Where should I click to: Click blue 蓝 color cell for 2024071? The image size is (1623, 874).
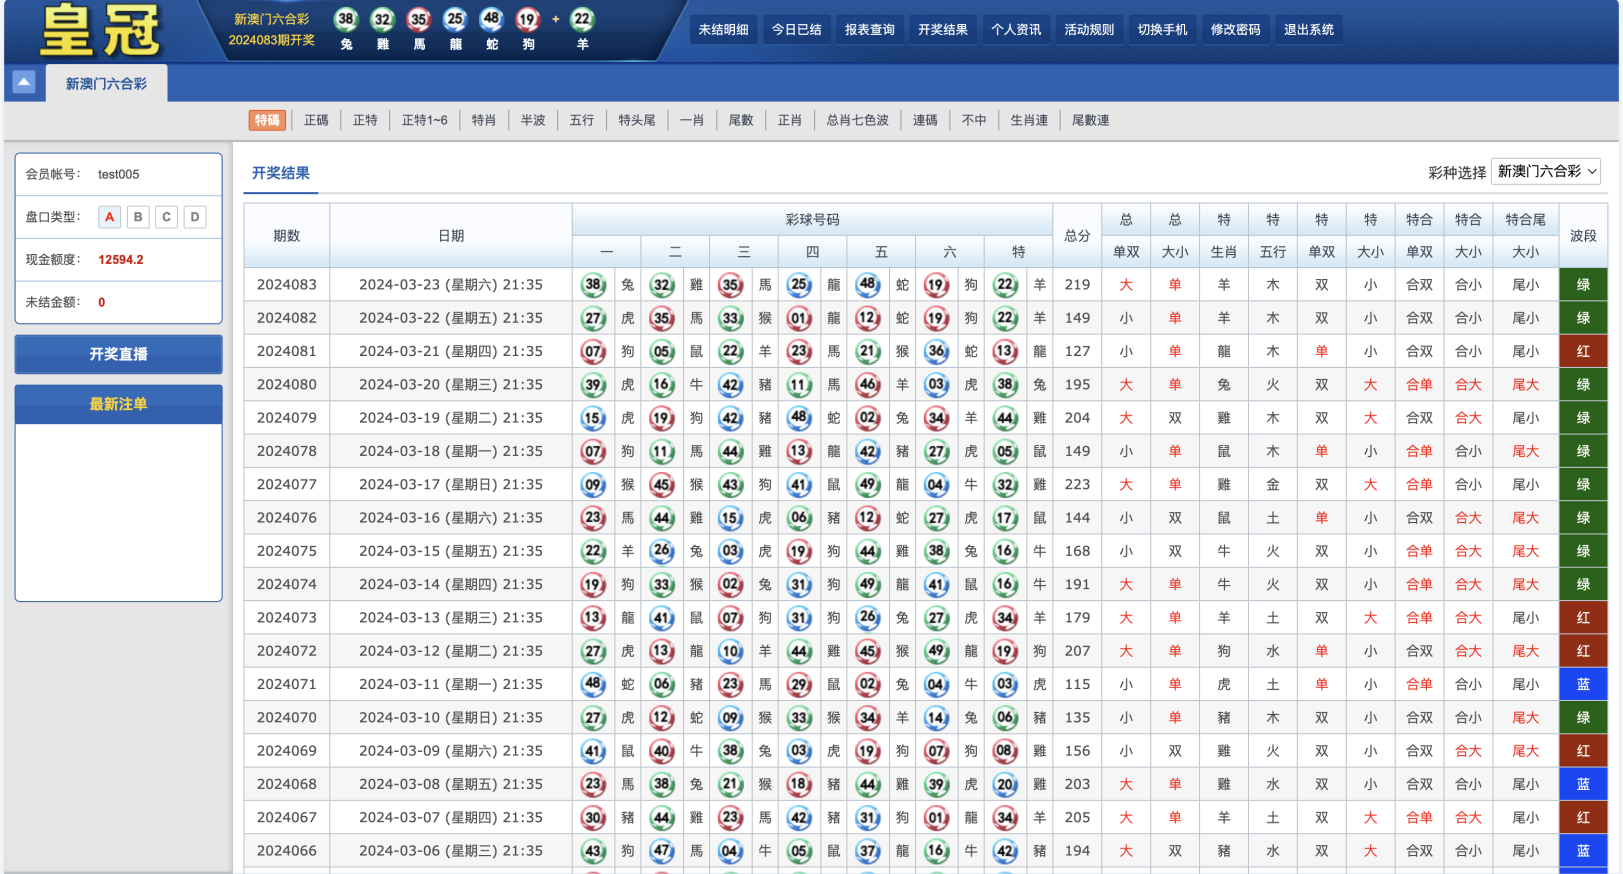coord(1583,684)
